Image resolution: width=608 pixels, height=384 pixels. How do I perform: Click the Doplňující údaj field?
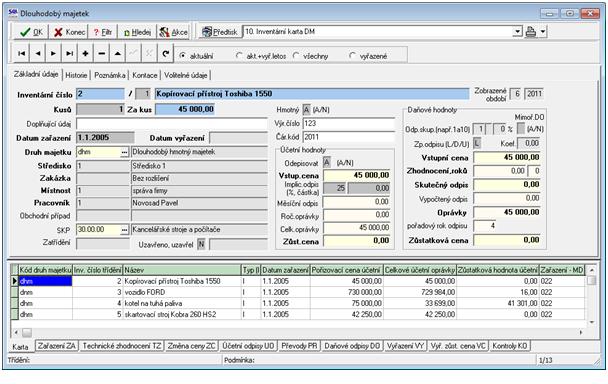[171, 124]
